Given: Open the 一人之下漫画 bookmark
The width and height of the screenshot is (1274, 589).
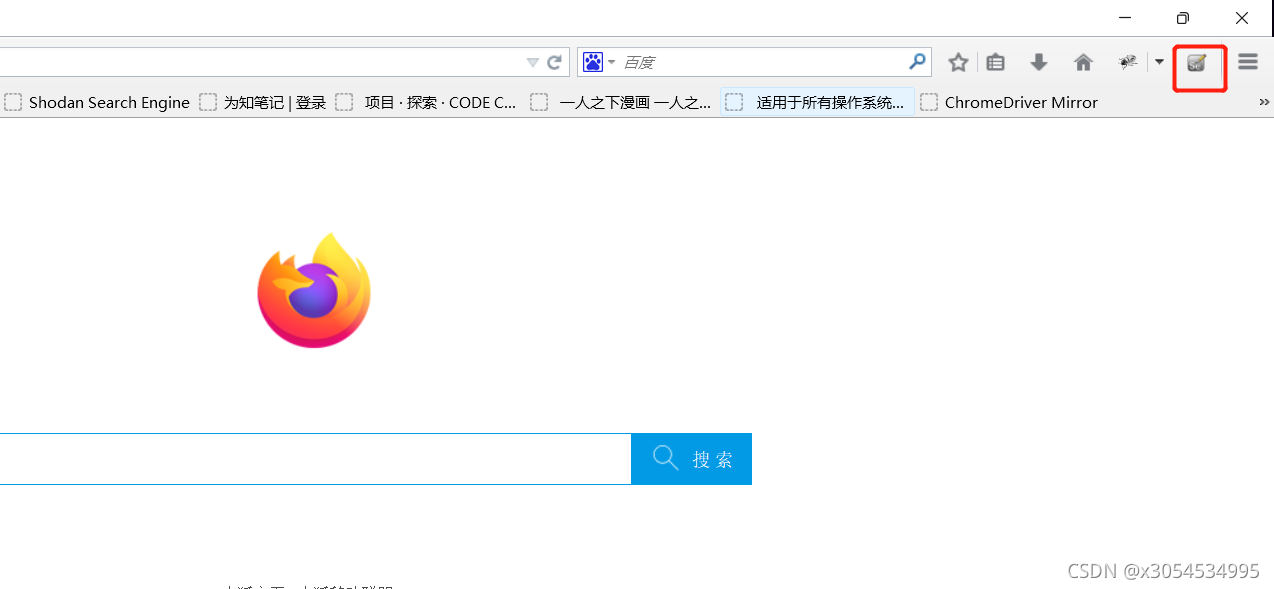Looking at the screenshot, I should pyautogui.click(x=621, y=102).
